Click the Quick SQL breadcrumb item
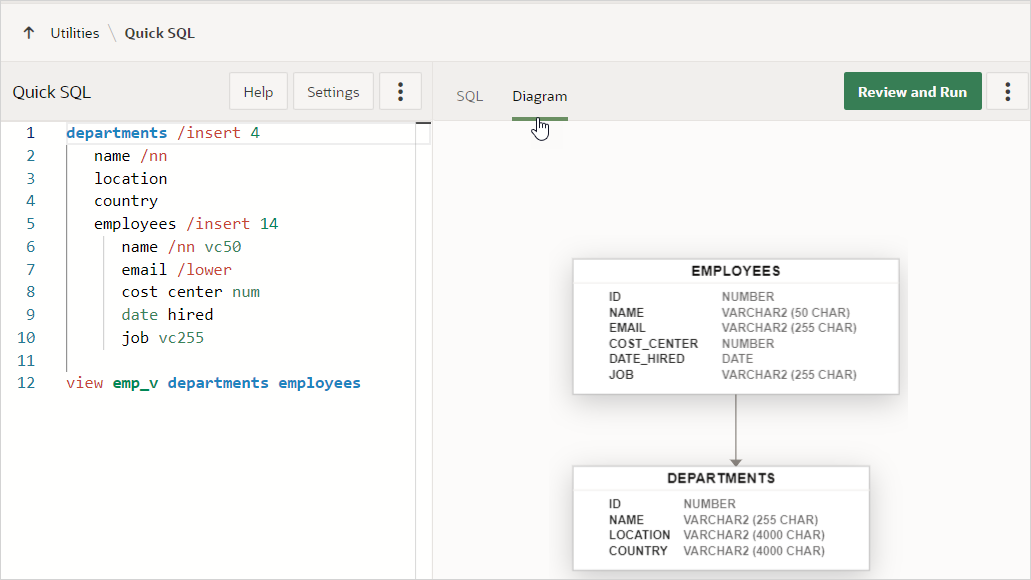 [x=159, y=33]
